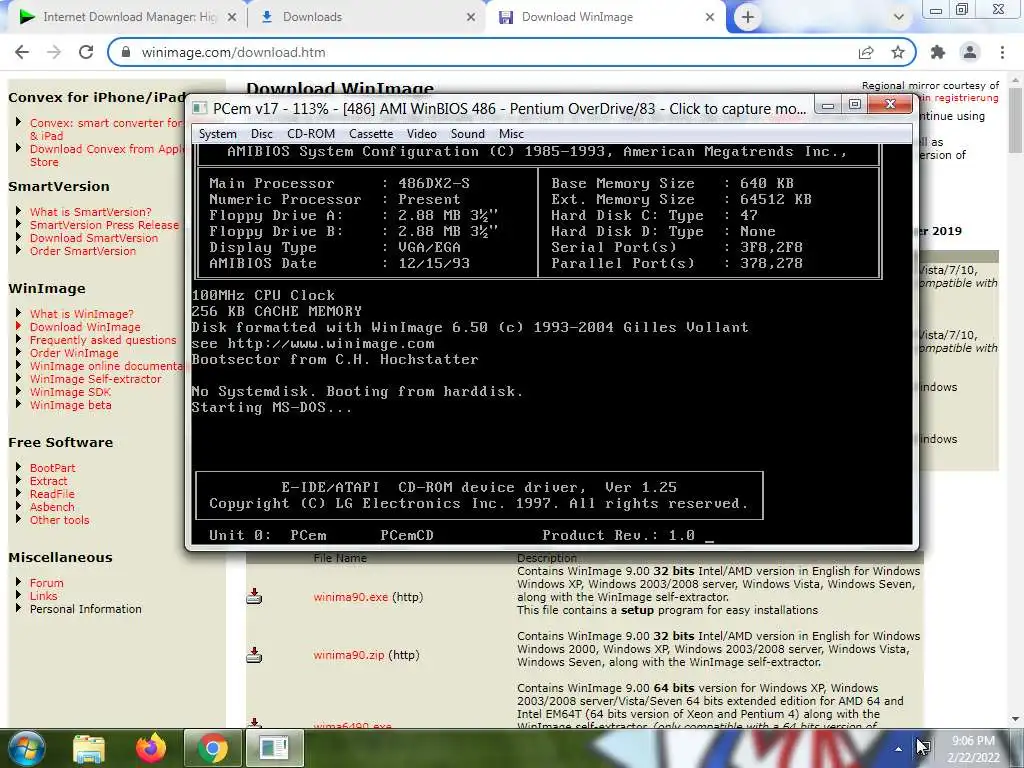Open Order SmartVersion link

pyautogui.click(x=82, y=251)
